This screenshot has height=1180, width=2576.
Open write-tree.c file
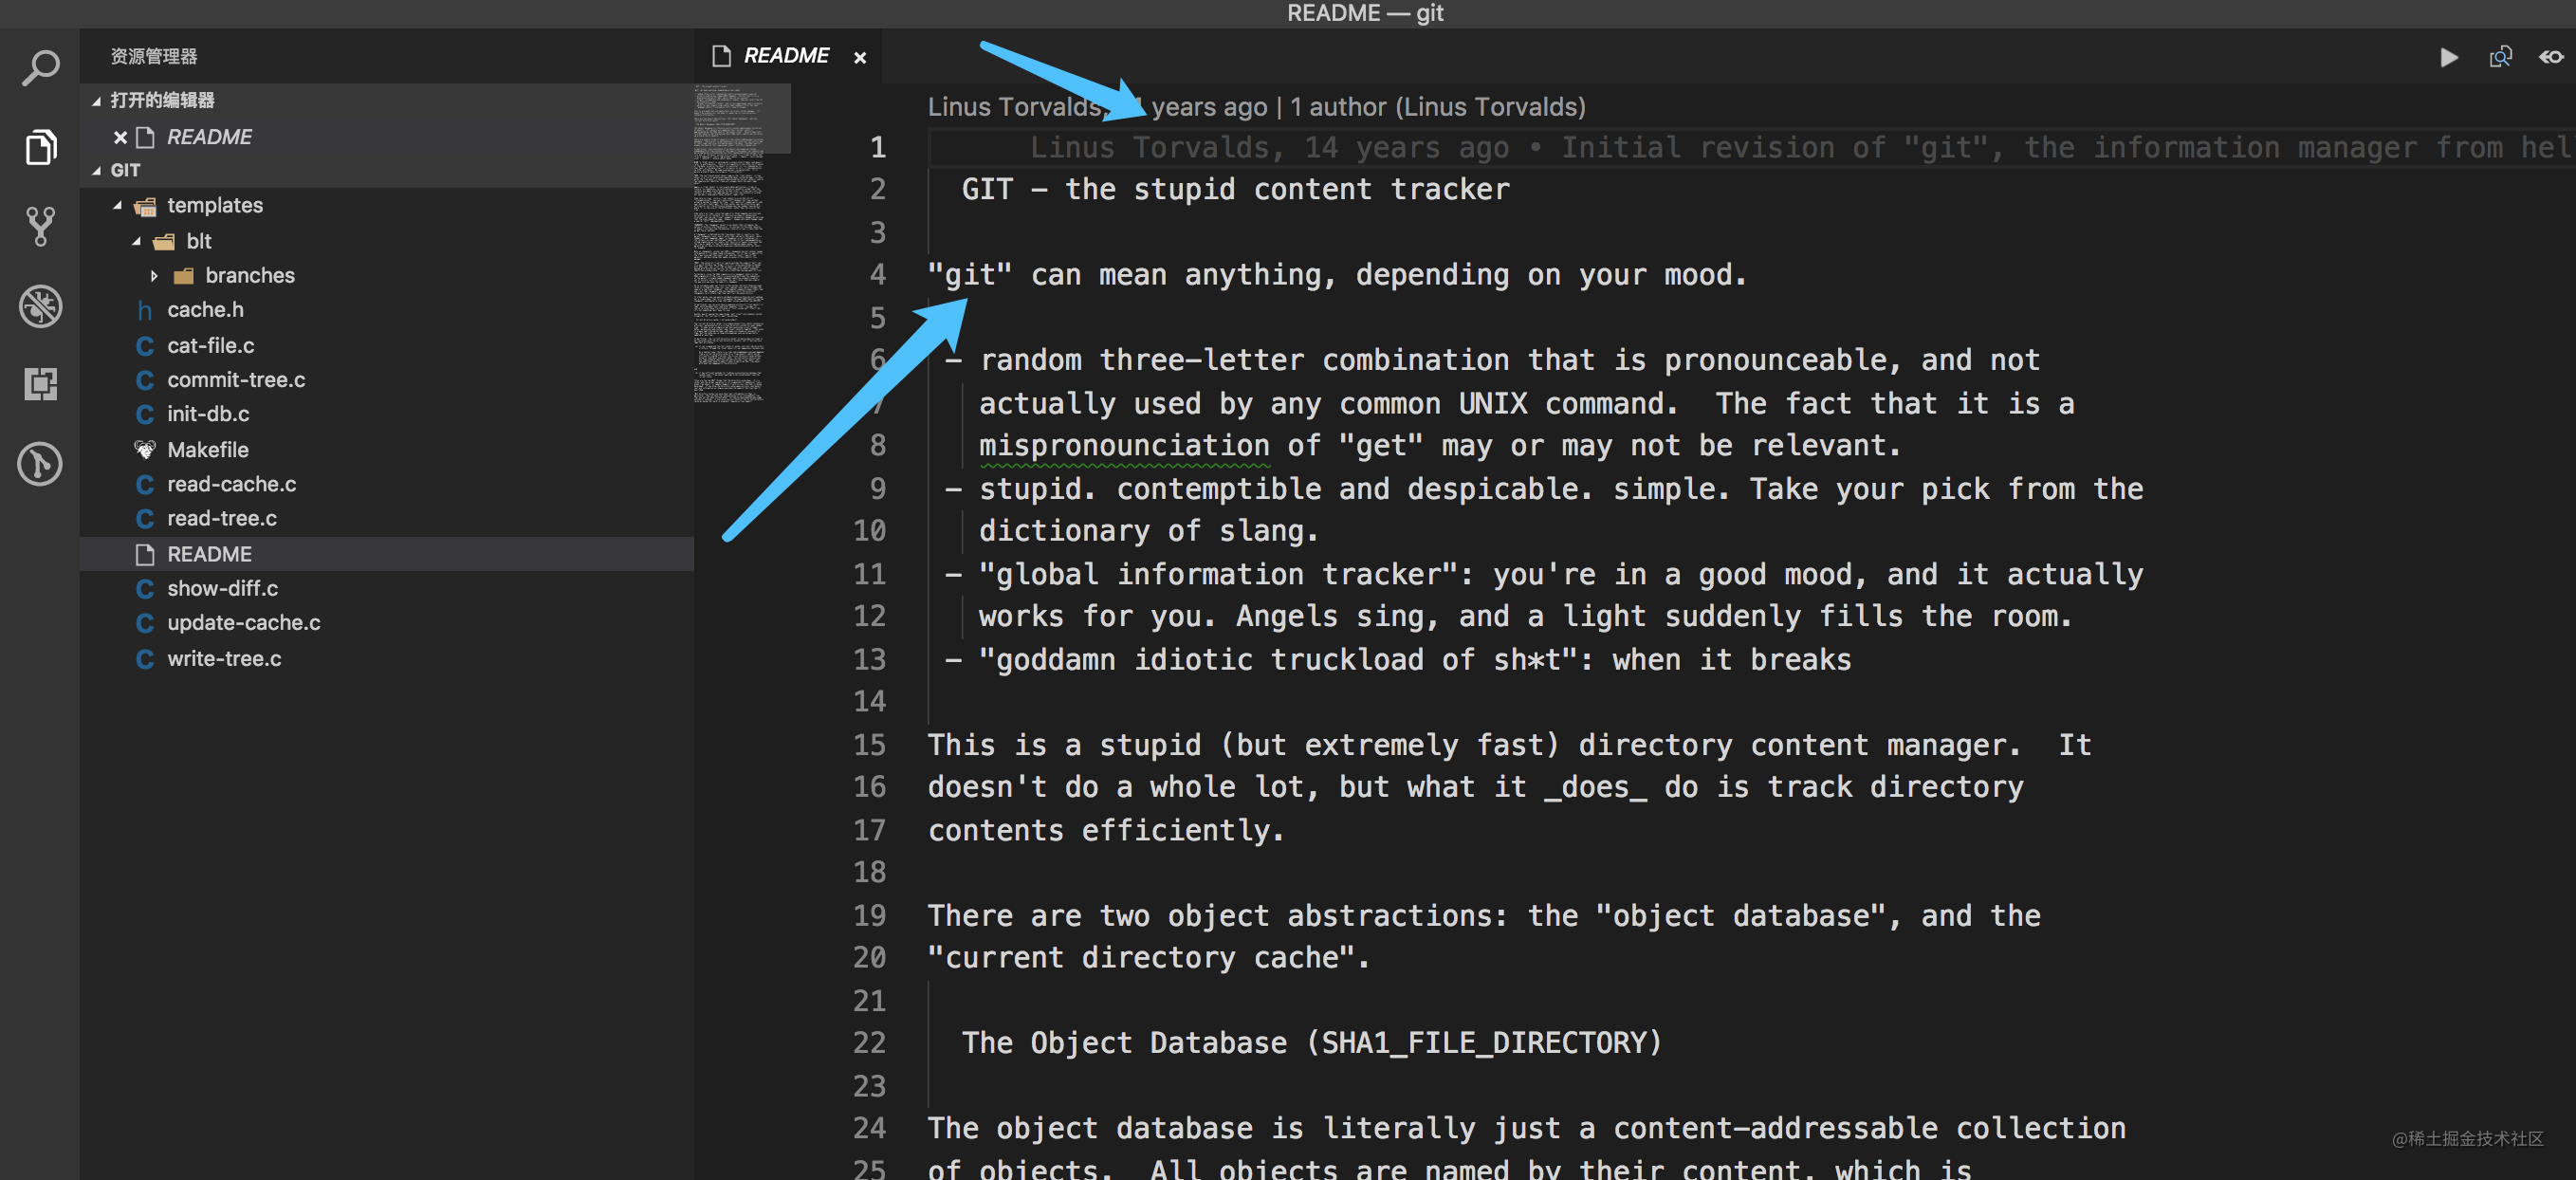tap(224, 658)
